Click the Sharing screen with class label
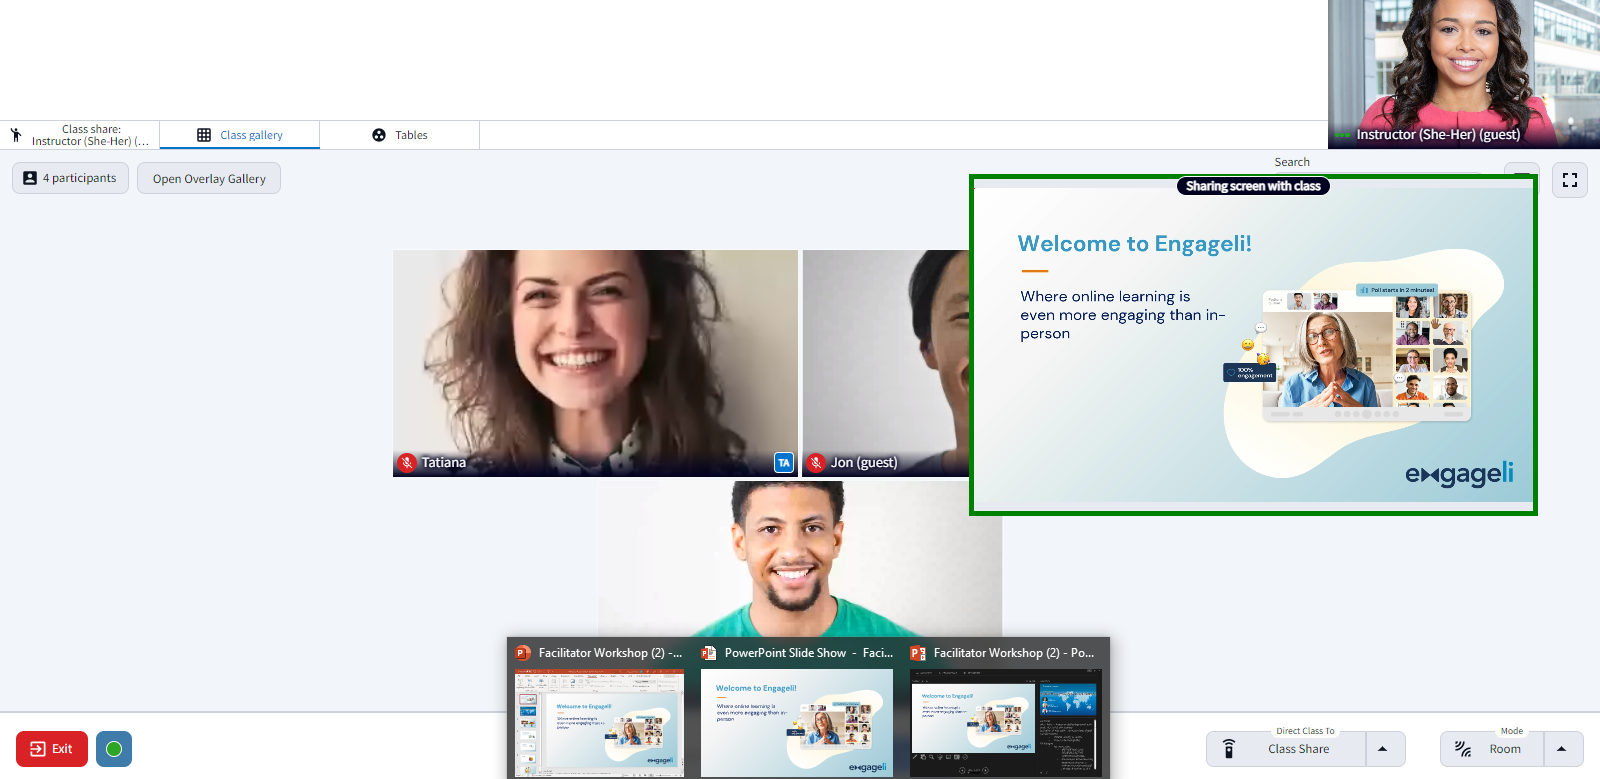The width and height of the screenshot is (1600, 779). pos(1253,186)
